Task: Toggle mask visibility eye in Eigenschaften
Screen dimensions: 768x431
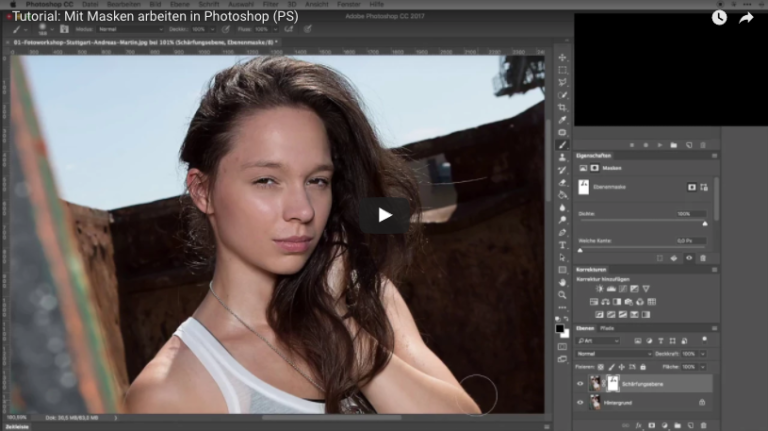Action: coord(689,258)
